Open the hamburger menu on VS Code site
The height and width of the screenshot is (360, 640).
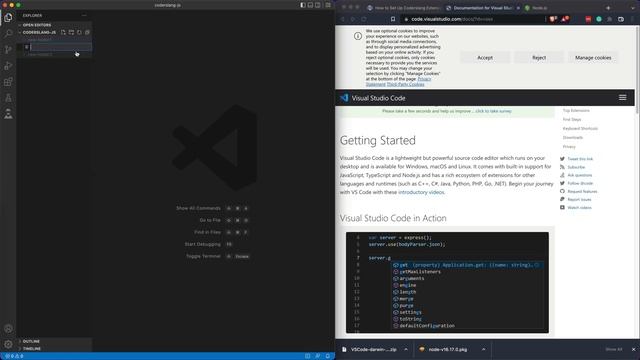[622, 98]
